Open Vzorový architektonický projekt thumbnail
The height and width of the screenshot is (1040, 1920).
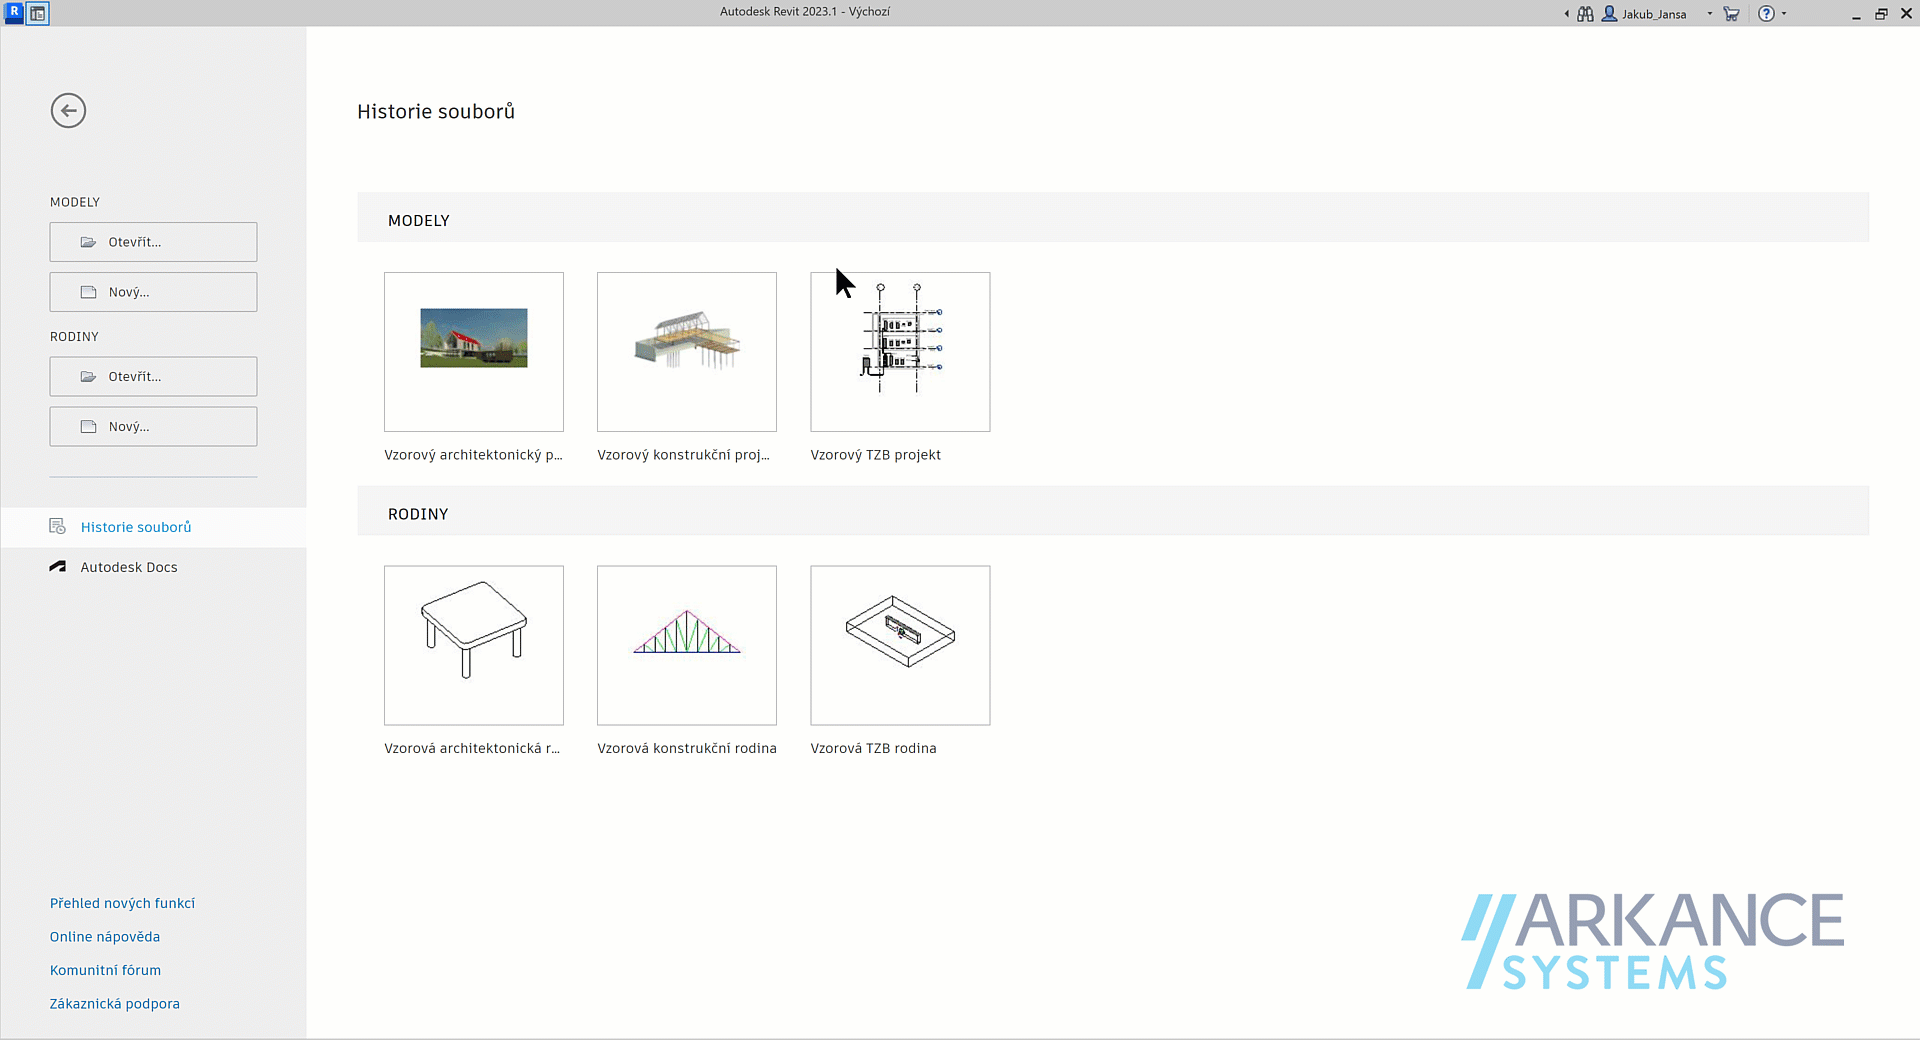pyautogui.click(x=474, y=352)
